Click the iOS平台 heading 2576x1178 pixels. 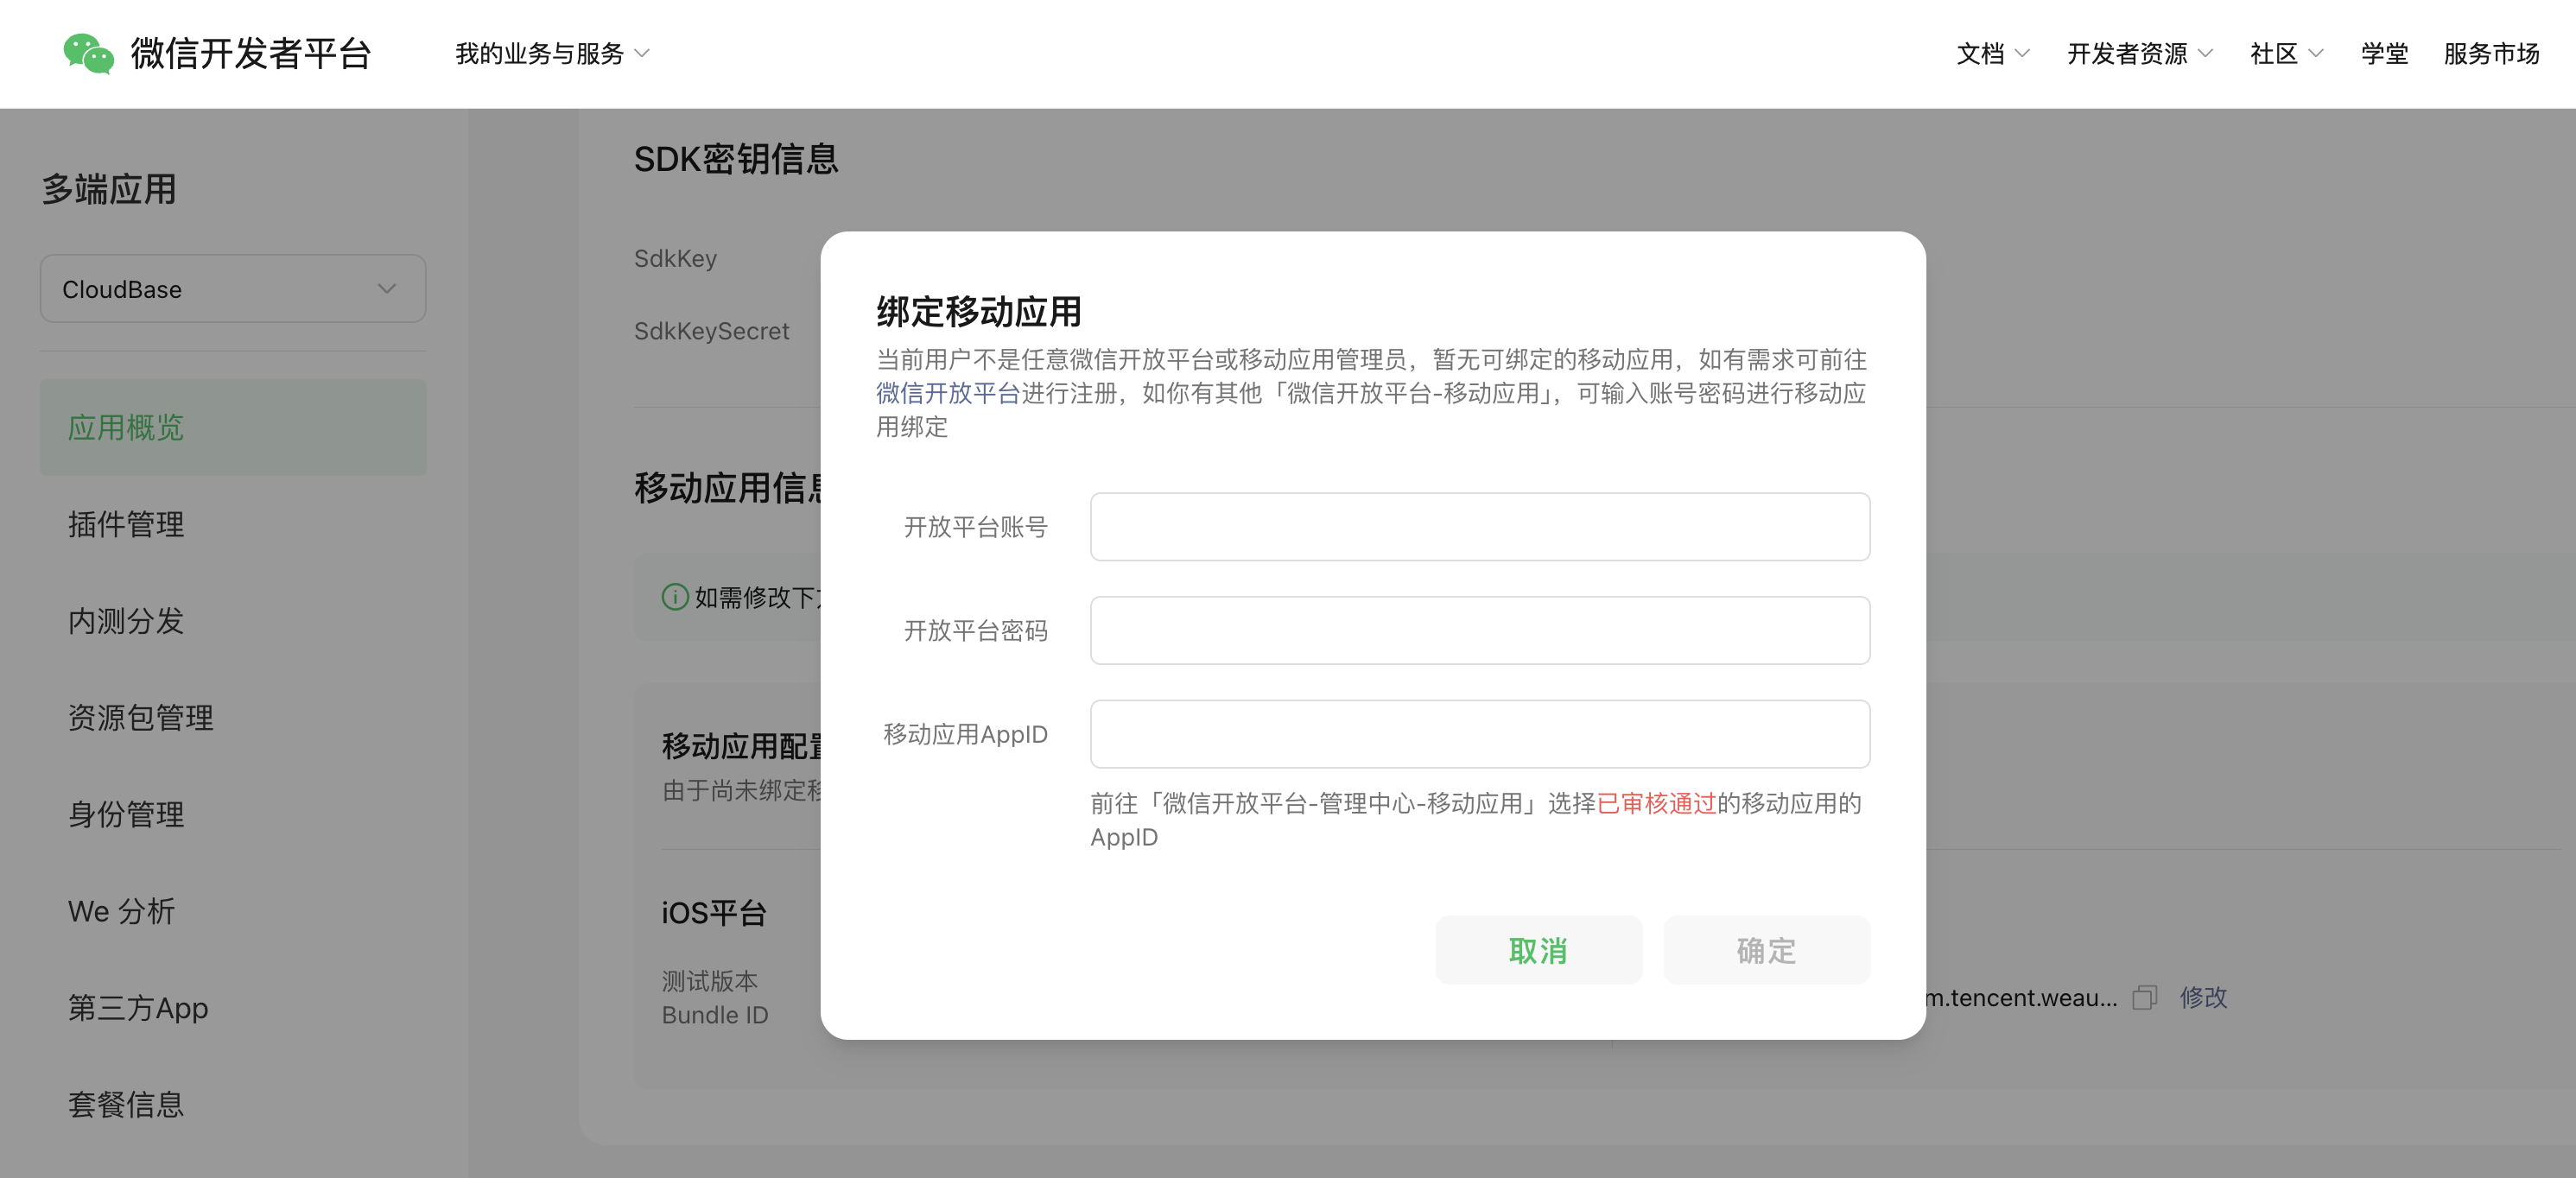[x=714, y=912]
